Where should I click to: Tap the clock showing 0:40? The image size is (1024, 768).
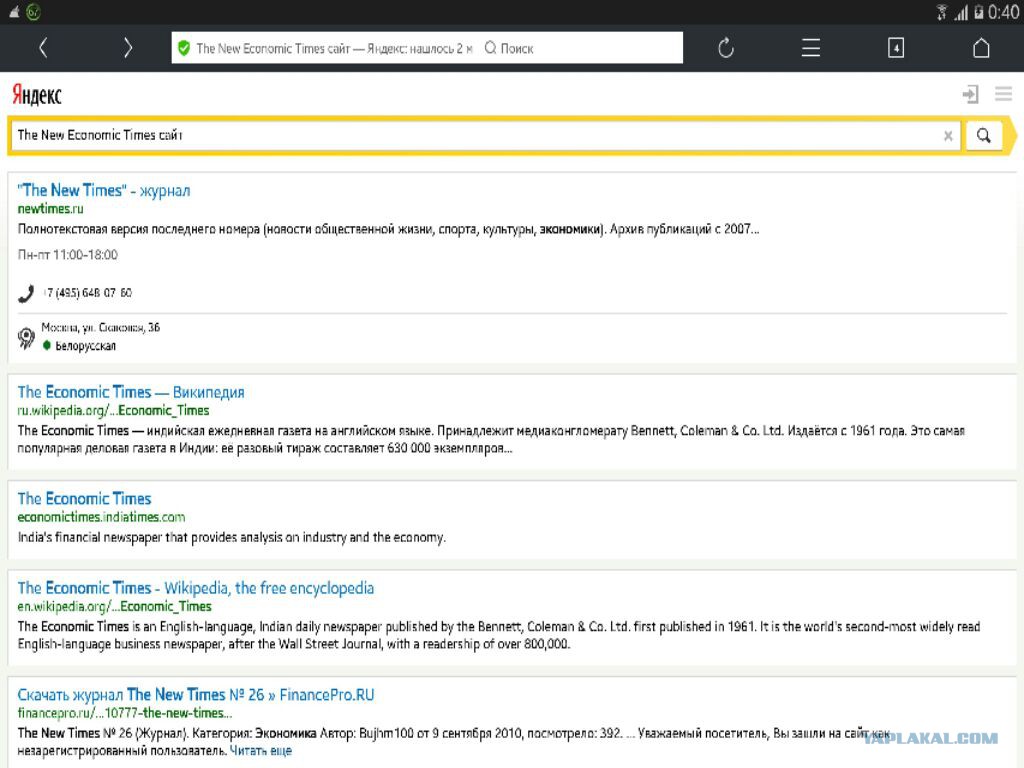click(x=1003, y=12)
